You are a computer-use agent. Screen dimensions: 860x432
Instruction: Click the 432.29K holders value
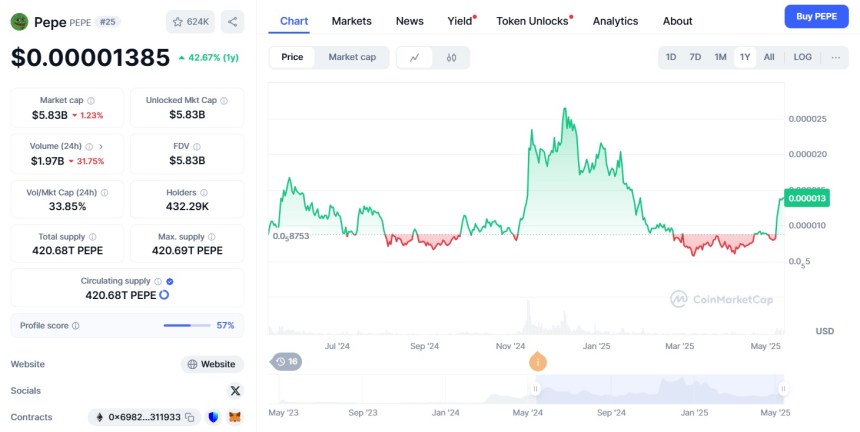pos(187,207)
